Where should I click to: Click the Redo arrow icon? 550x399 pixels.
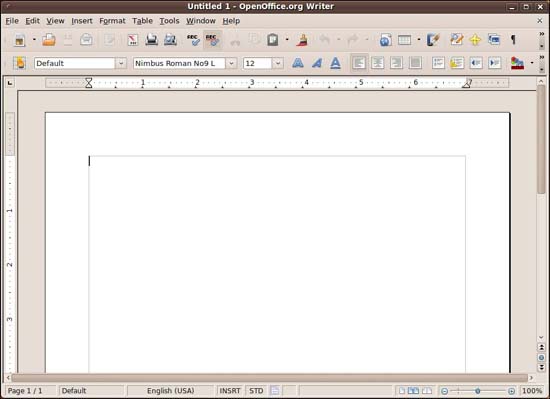click(x=352, y=40)
